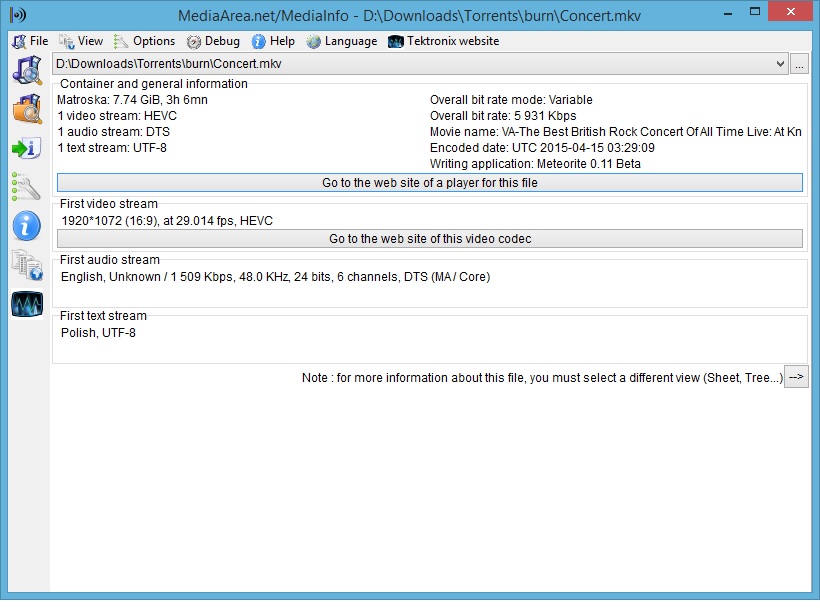The width and height of the screenshot is (820, 614).
Task: Click 'Overall bit rate mode: Variable' text
Action: pos(511,100)
